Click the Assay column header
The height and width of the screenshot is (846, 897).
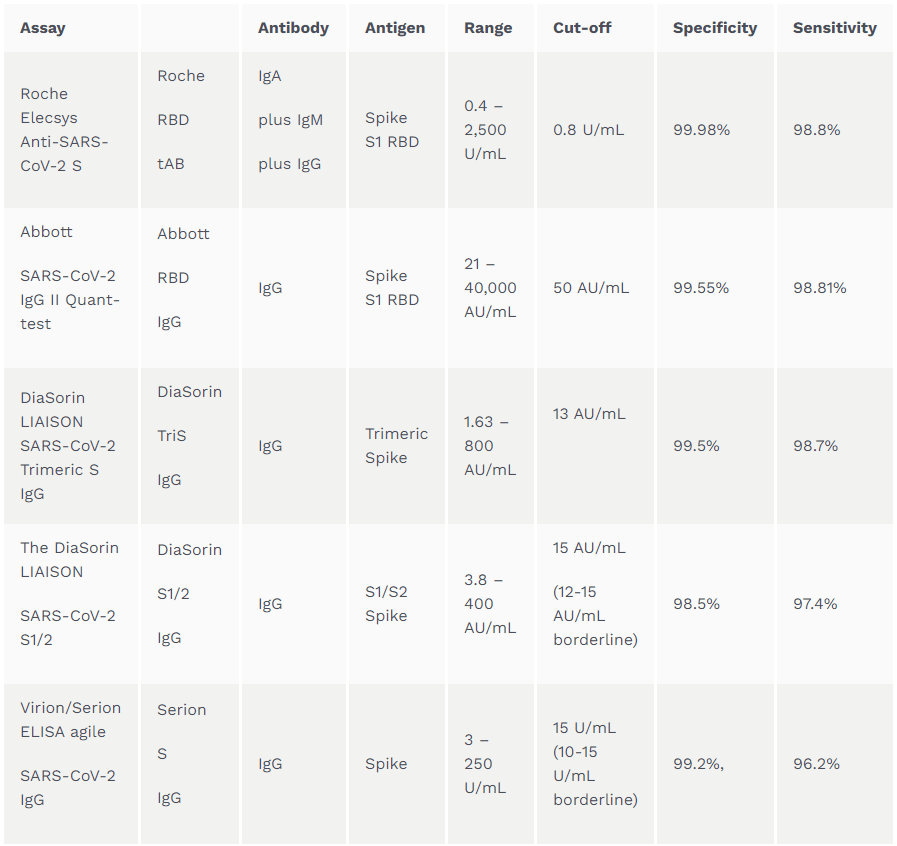(x=43, y=28)
